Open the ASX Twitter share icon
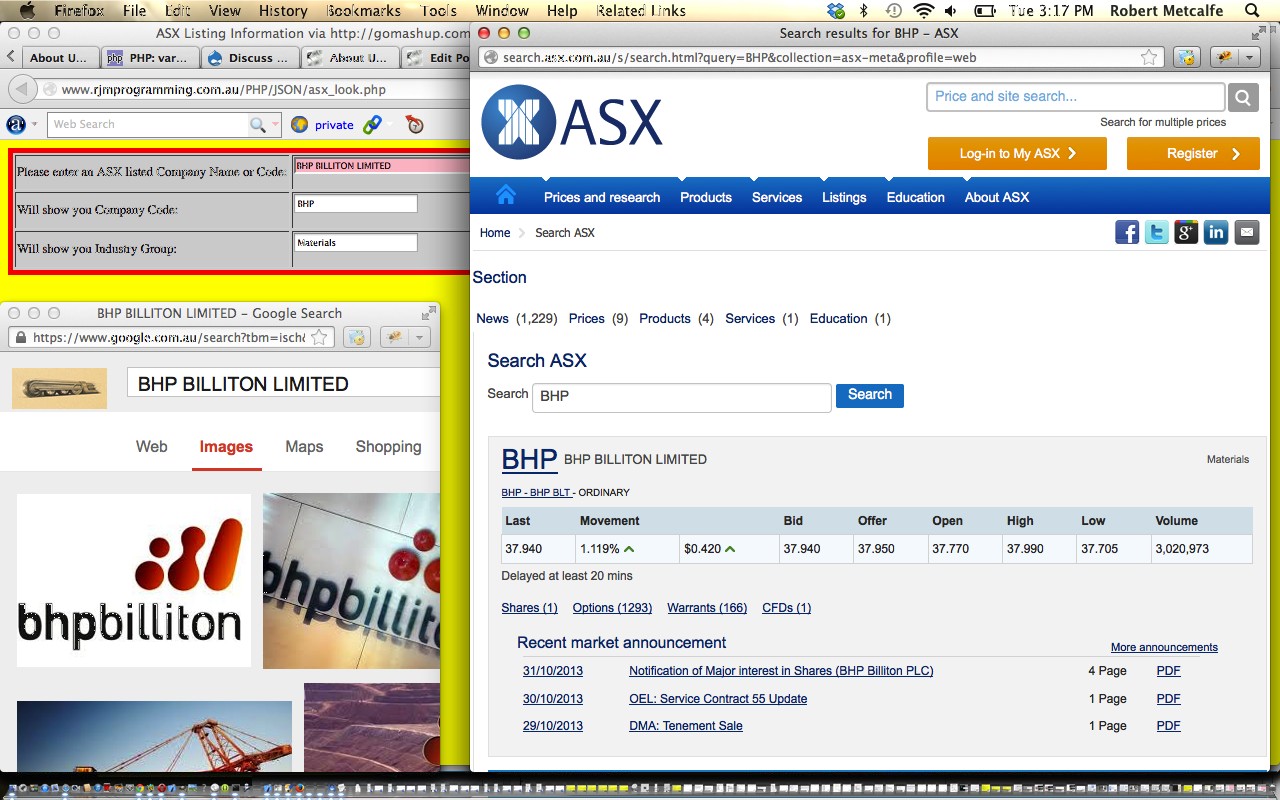This screenshot has height=800, width=1280. coord(1157,233)
